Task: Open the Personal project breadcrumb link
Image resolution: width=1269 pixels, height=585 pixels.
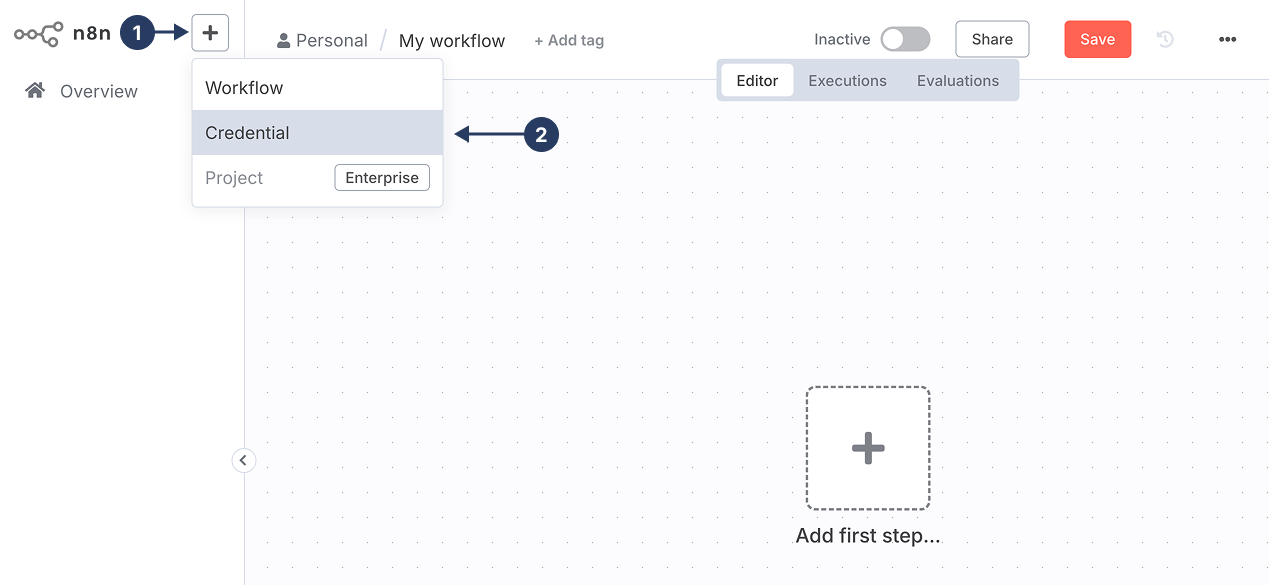Action: tap(331, 41)
